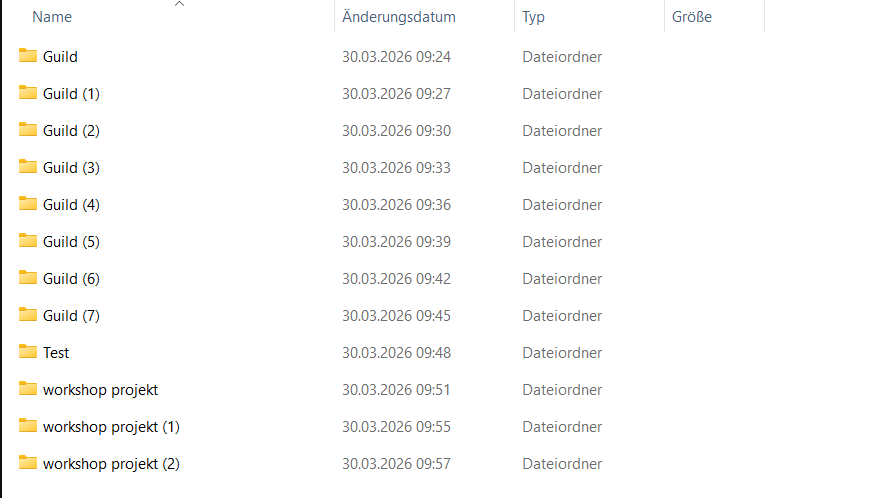Select the workshop projekt (1) folder name
This screenshot has height=498, width=882.
coord(111,427)
